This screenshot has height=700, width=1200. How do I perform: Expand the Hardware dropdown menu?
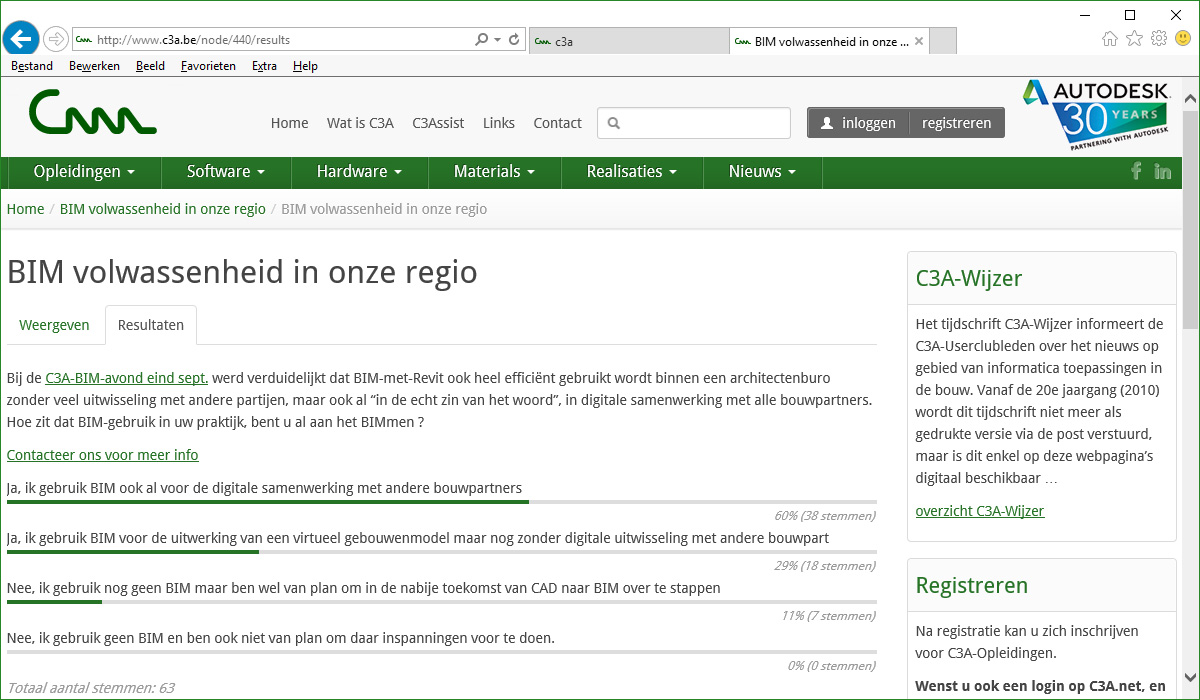tap(359, 172)
